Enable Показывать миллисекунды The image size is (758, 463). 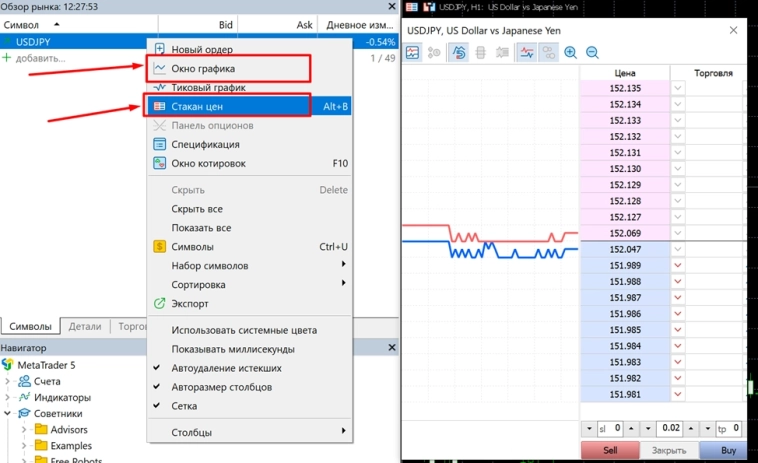pos(233,349)
